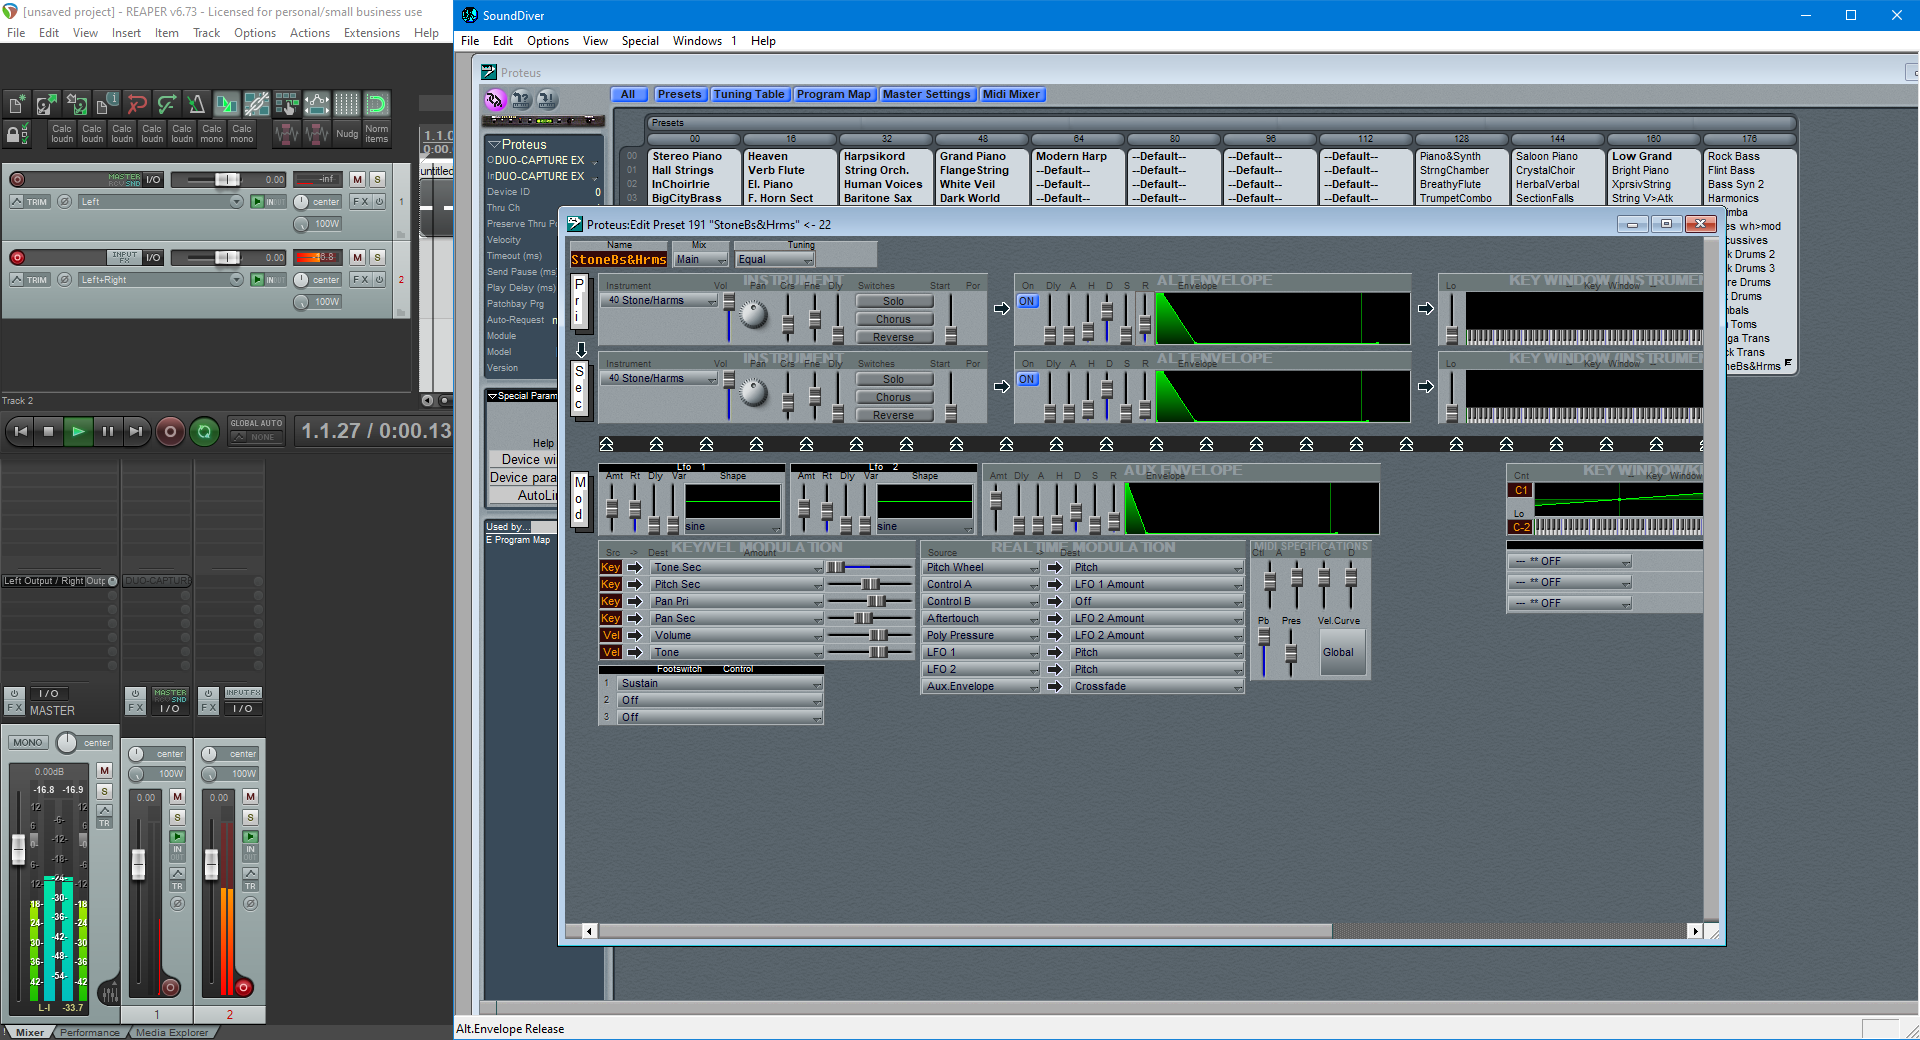Click the SoundDiver transmit icon with exclamation mark
This screenshot has width=1920, height=1040.
point(547,99)
